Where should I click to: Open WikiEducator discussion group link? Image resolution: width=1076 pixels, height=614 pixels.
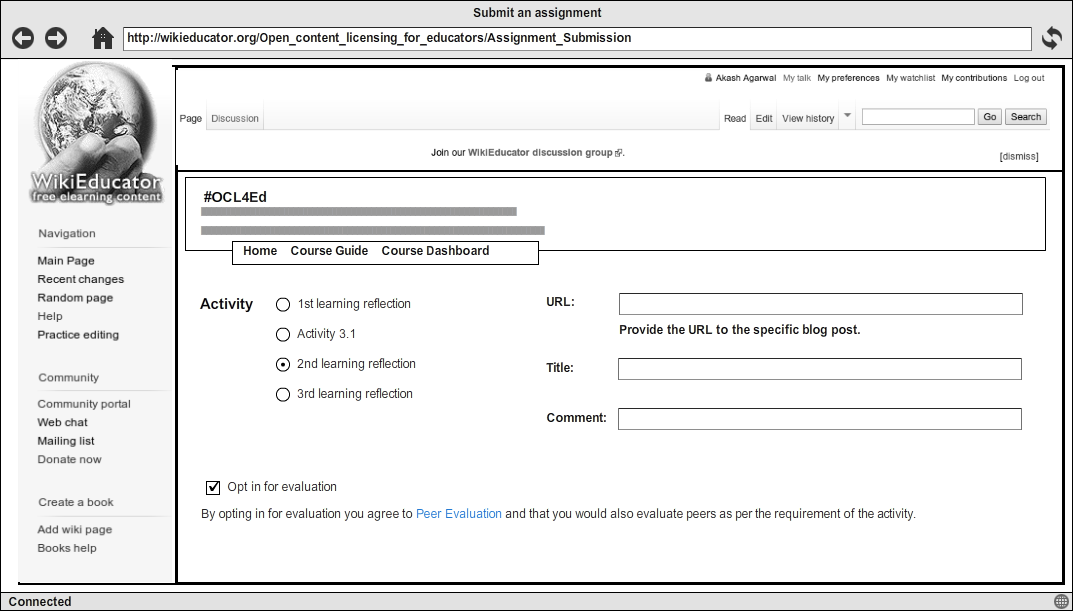(540, 153)
